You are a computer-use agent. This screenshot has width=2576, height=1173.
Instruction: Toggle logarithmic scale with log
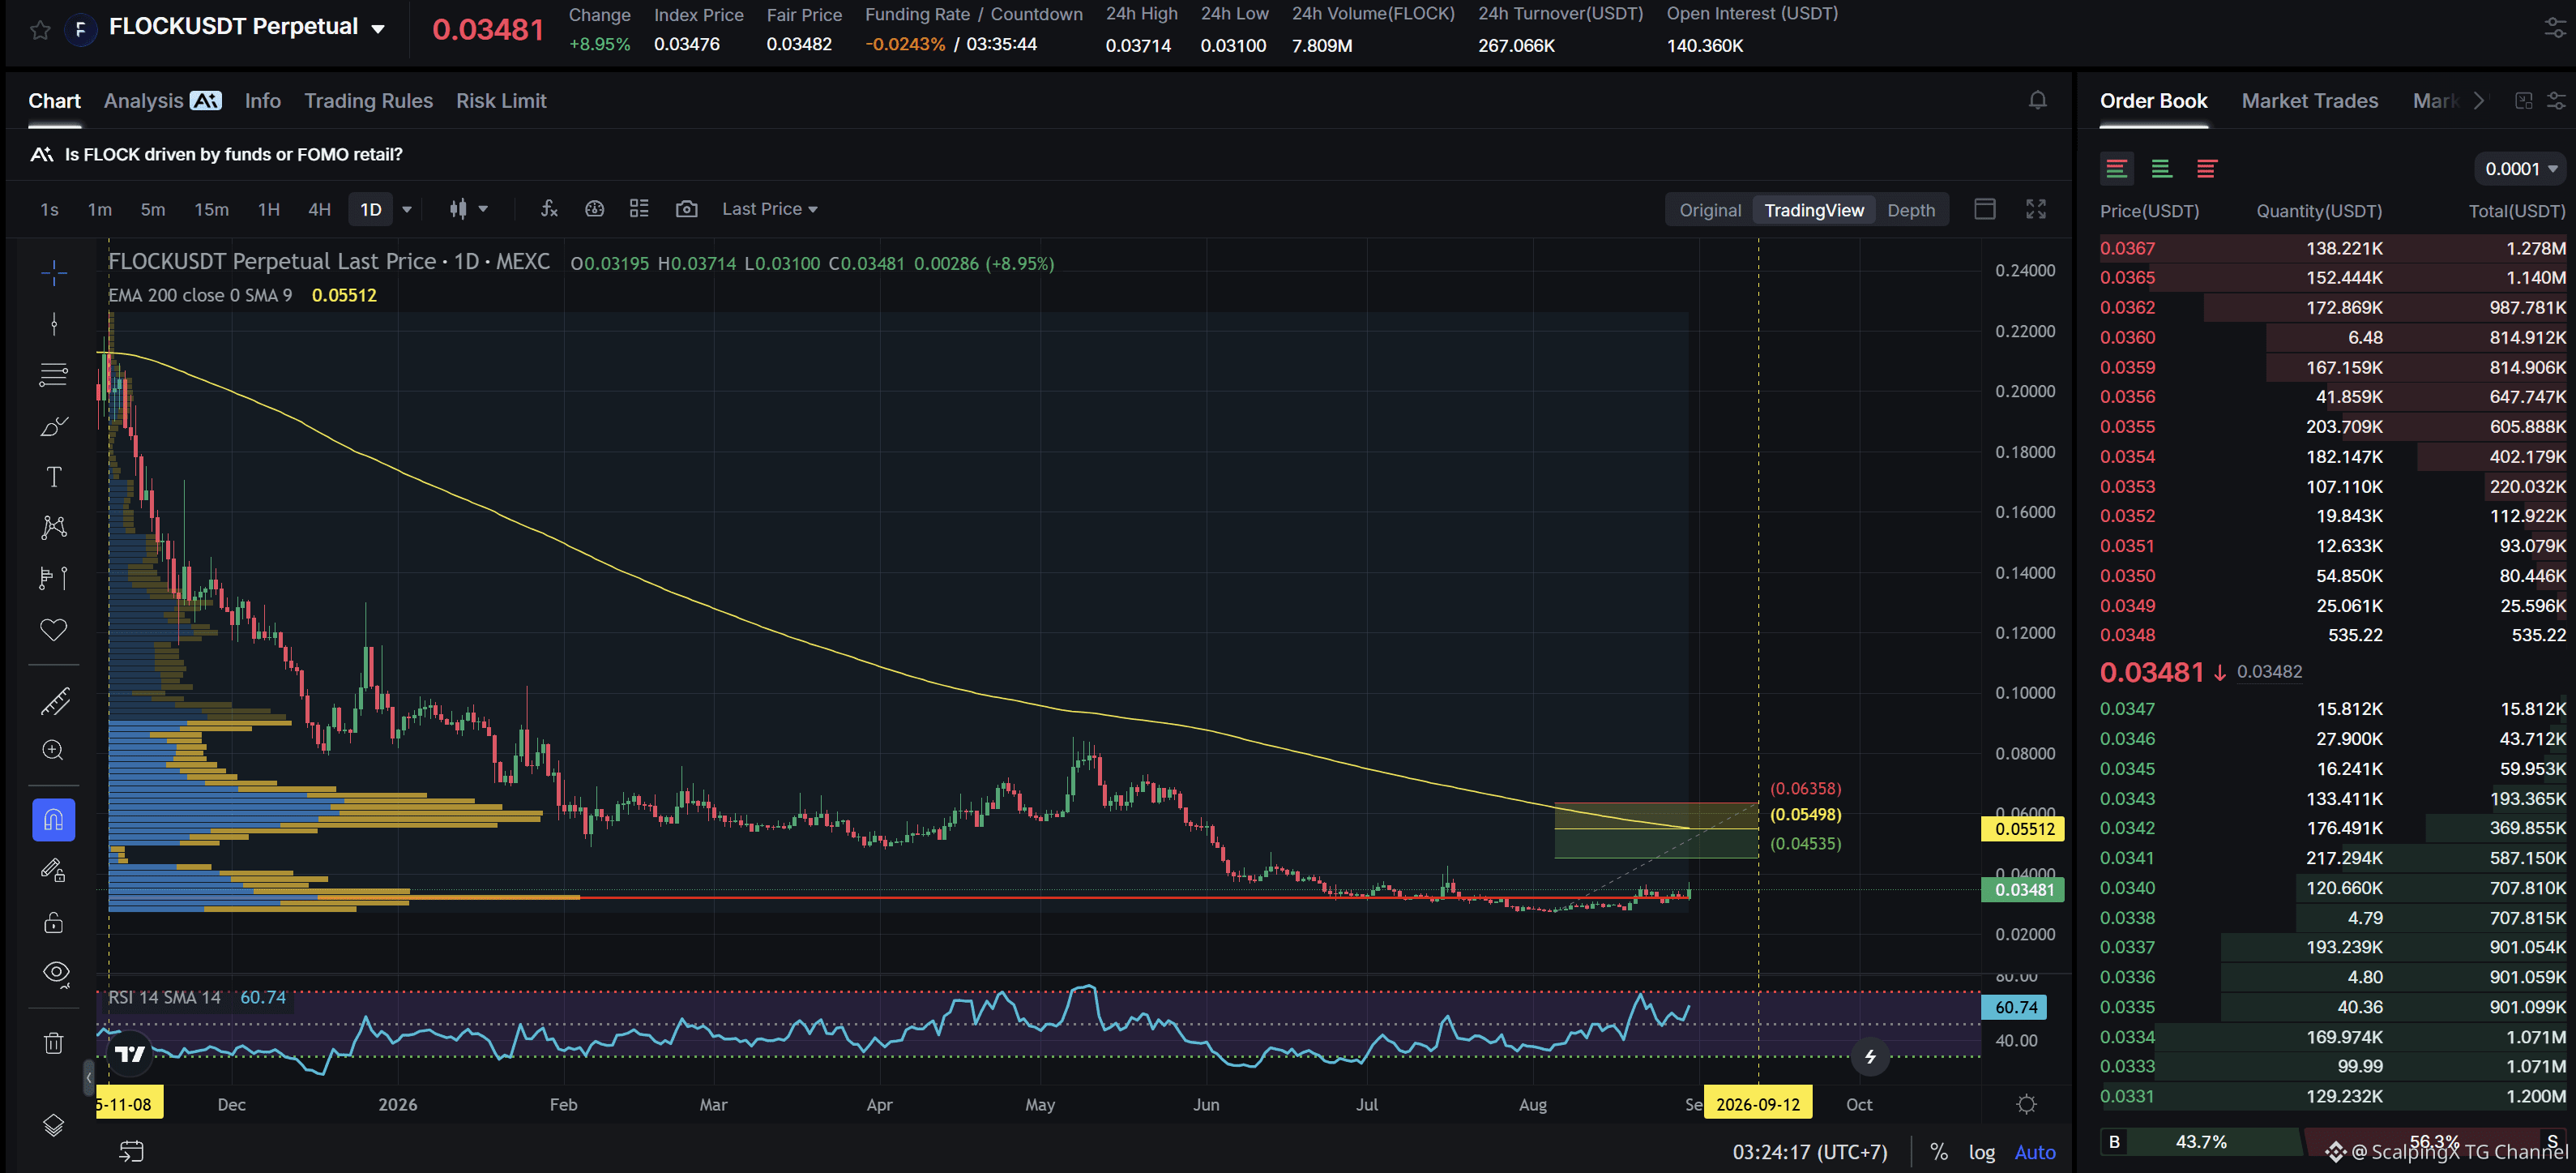pos(1981,1152)
